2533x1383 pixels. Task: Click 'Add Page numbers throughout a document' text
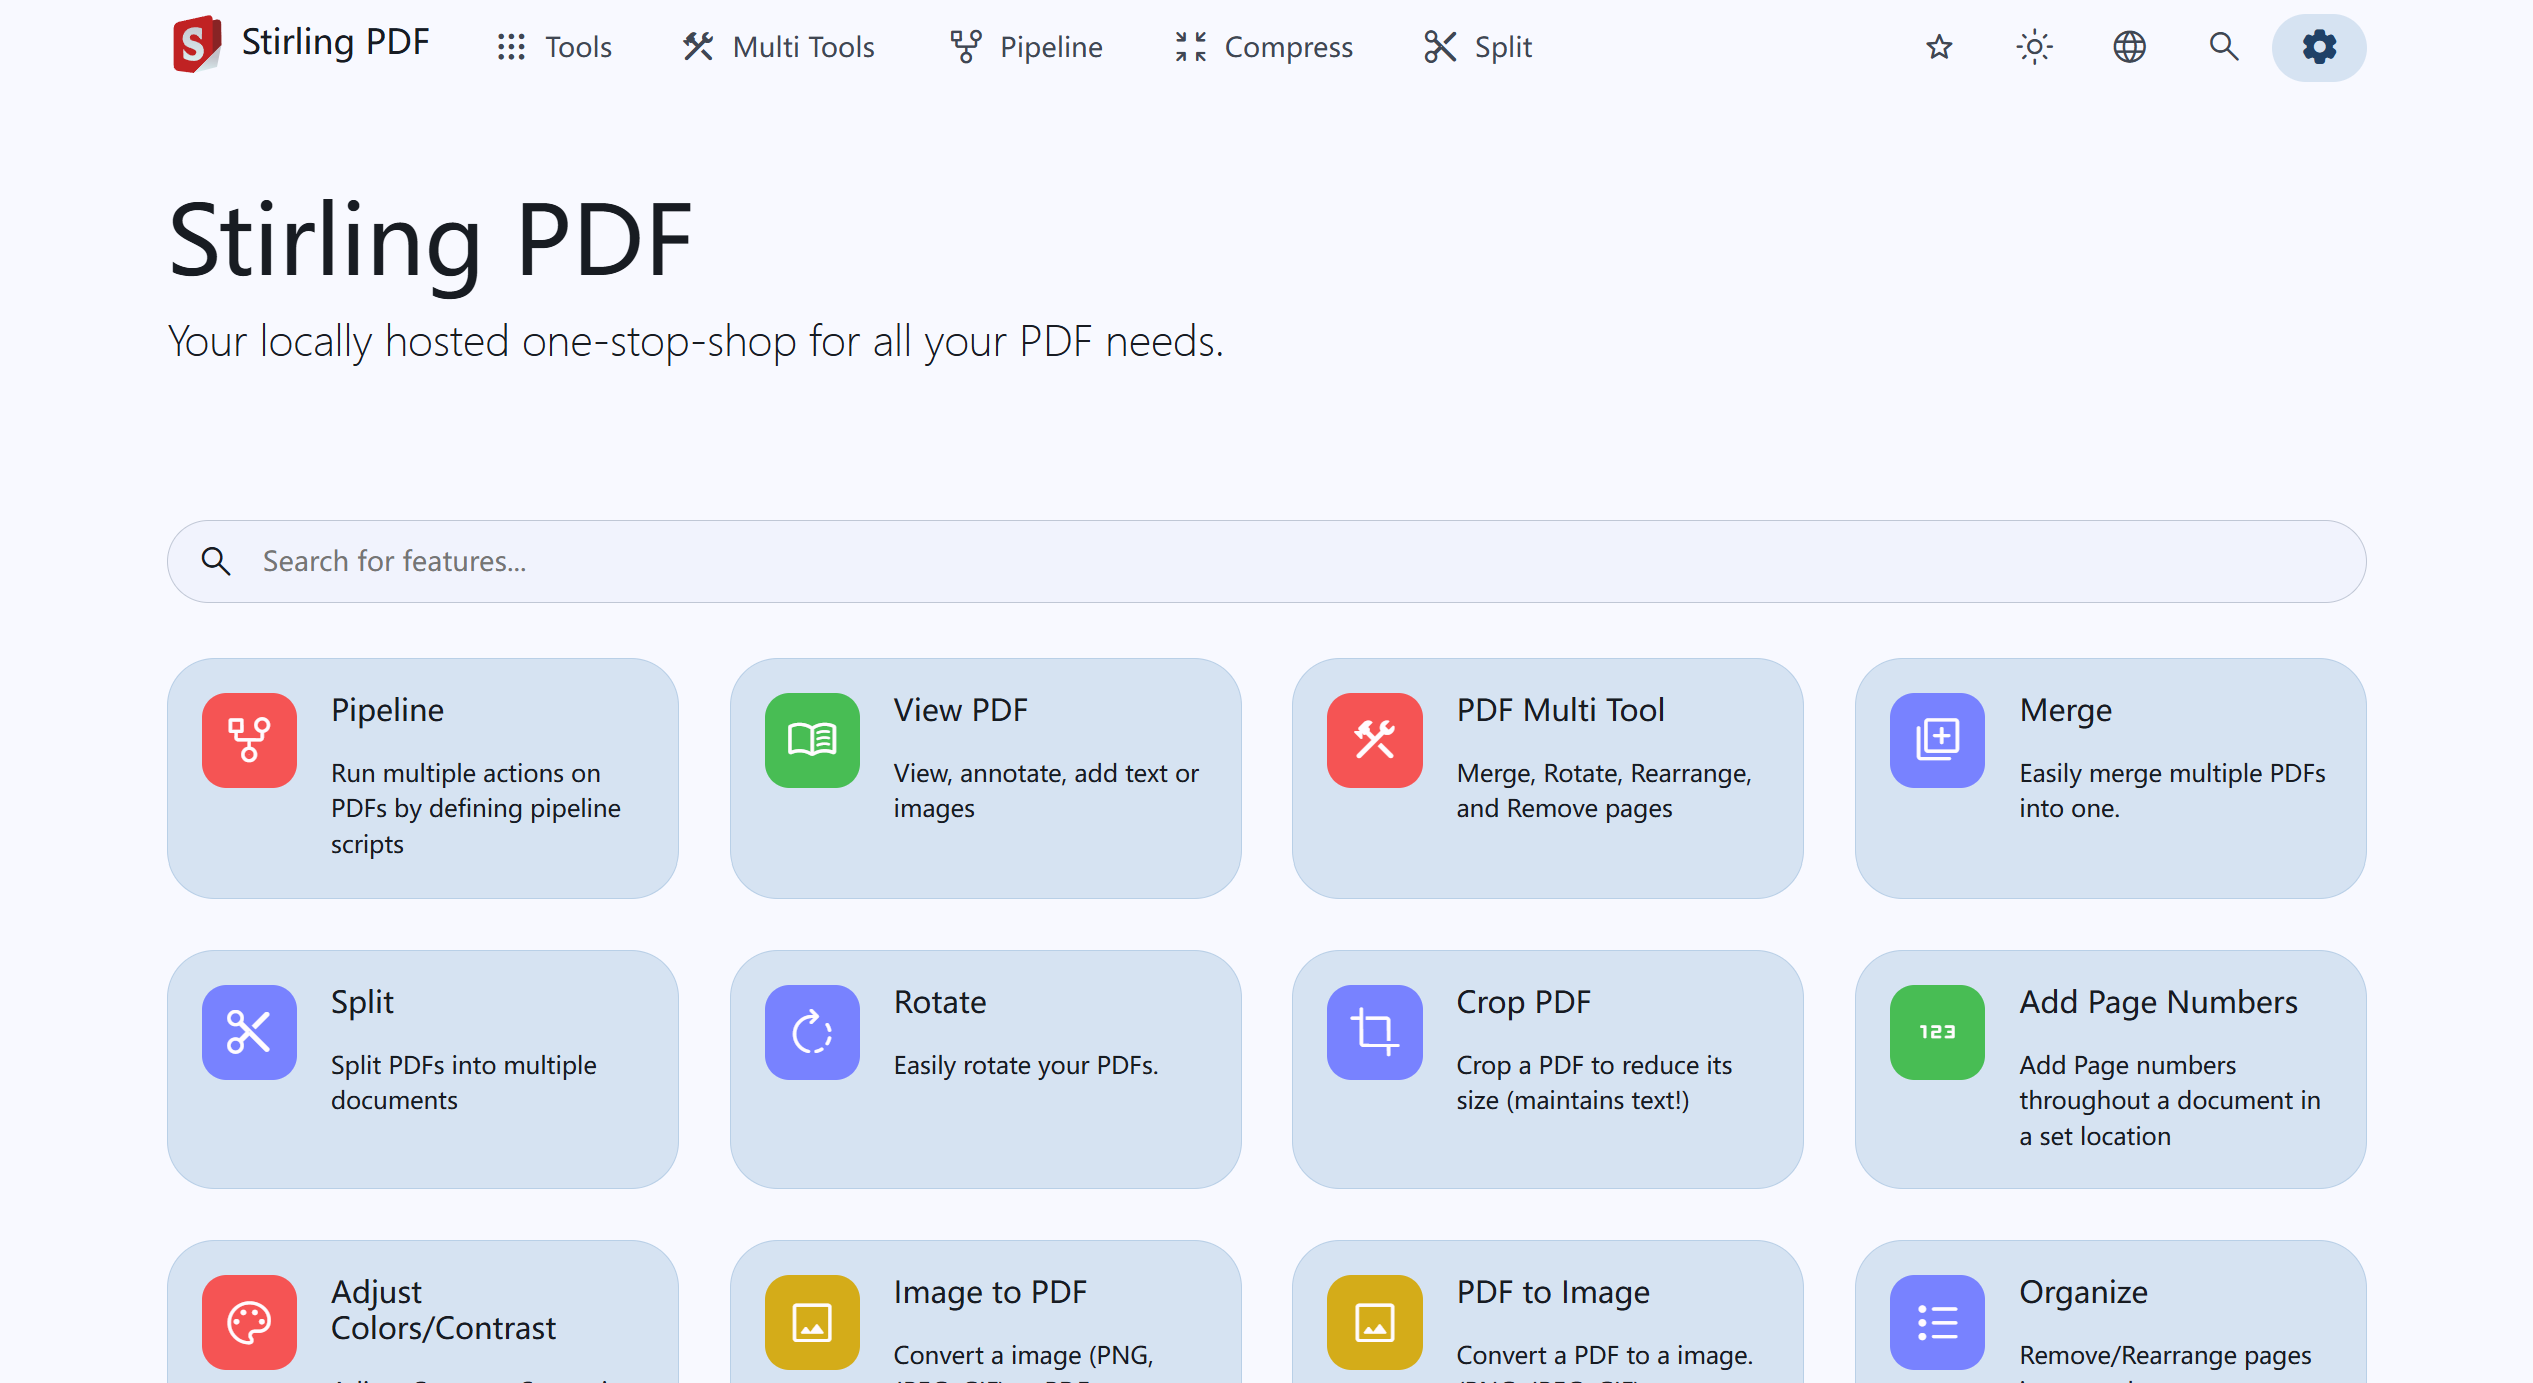click(2170, 1100)
